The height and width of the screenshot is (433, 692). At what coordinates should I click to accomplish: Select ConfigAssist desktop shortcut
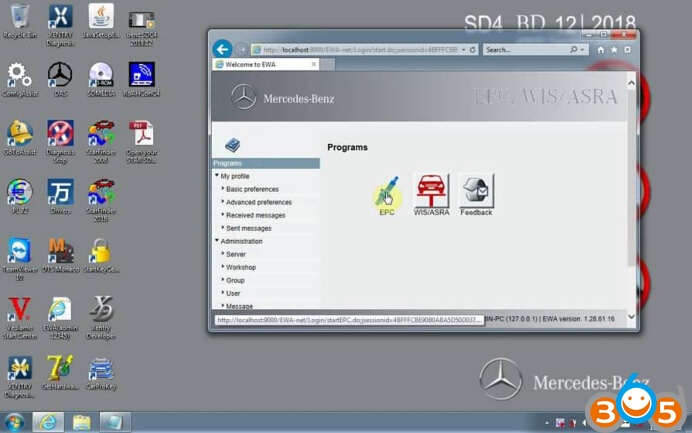click(20, 79)
